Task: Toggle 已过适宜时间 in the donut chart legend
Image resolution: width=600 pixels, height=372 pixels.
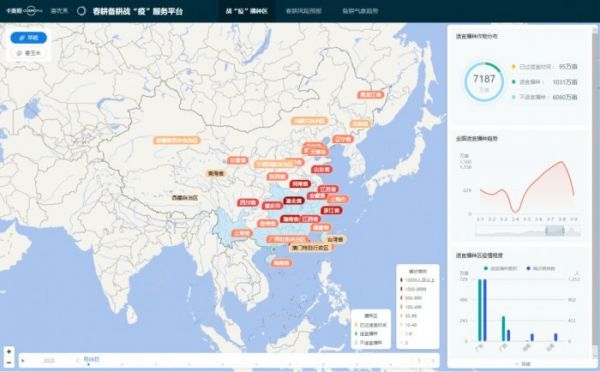Action: (x=544, y=67)
